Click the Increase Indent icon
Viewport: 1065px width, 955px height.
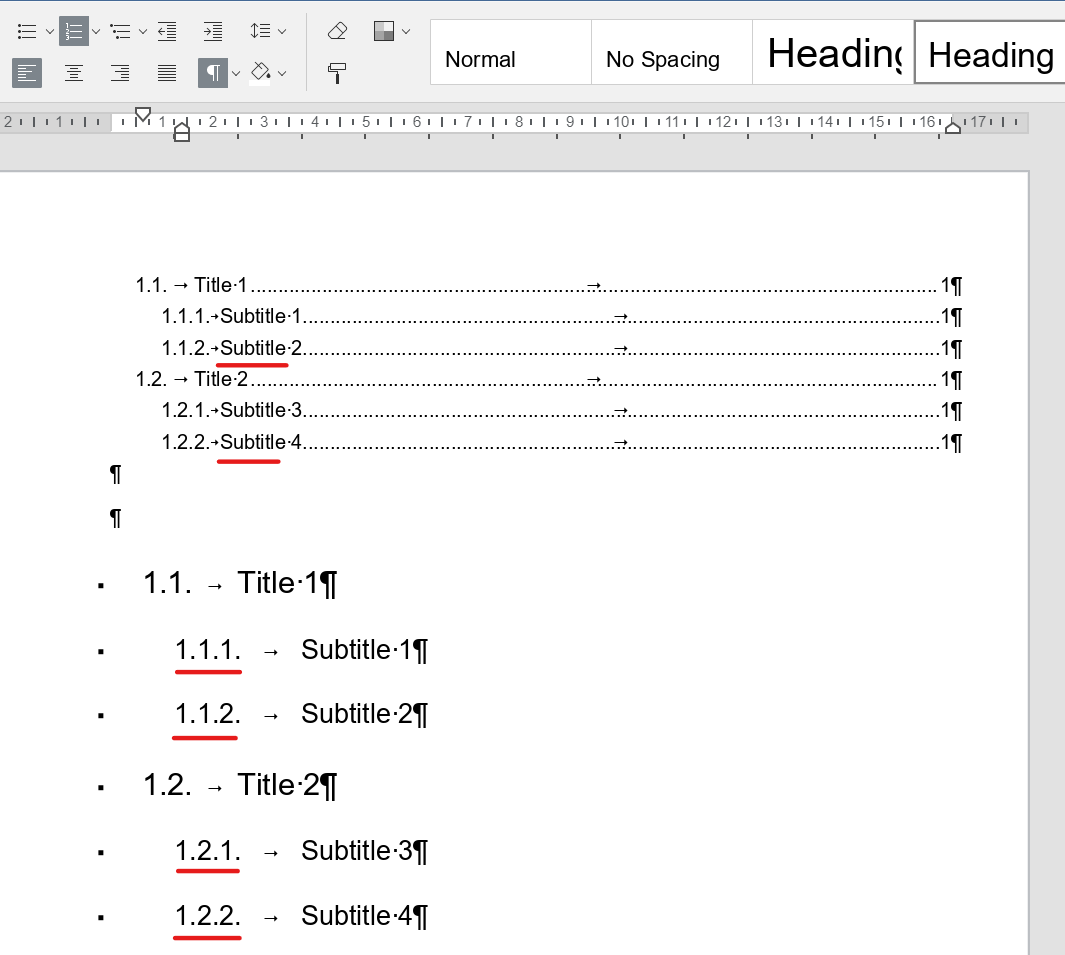point(212,31)
